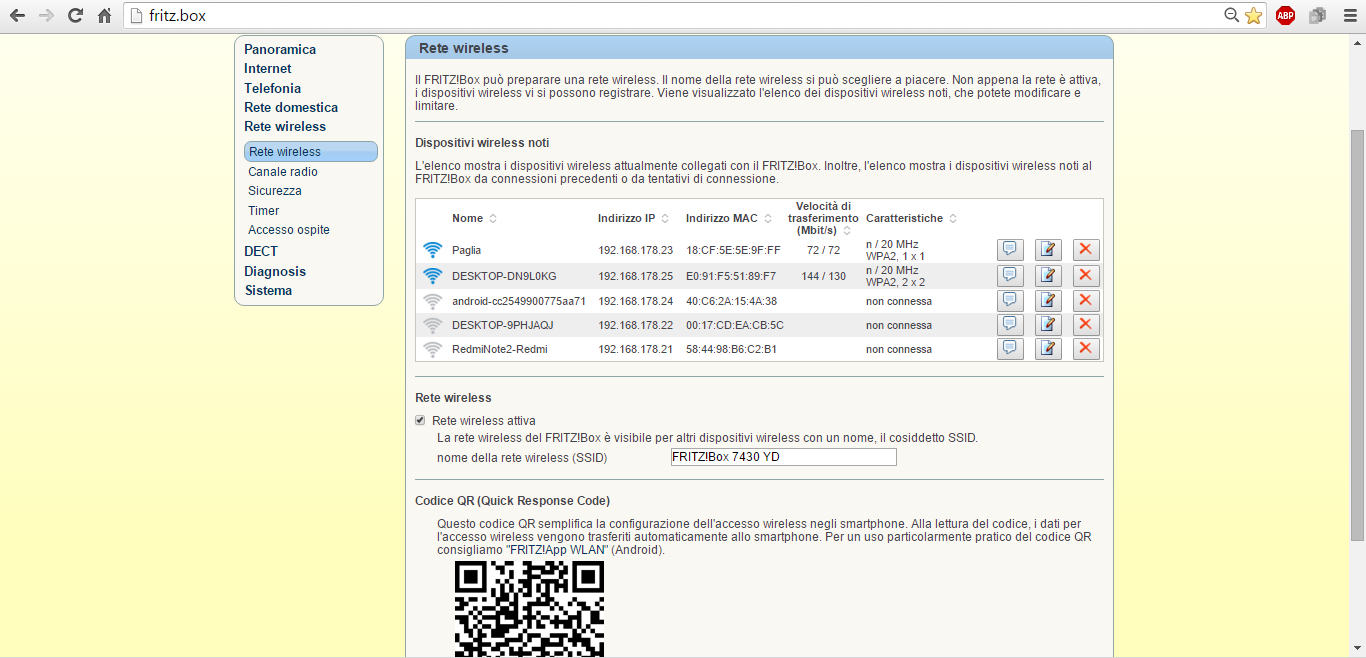Open the Chrome hamburger menu
This screenshot has width=1366, height=658.
(x=1349, y=16)
